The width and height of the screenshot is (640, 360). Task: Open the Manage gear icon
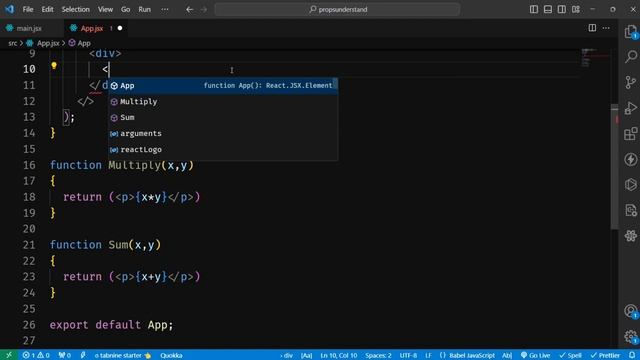[x=631, y=337]
